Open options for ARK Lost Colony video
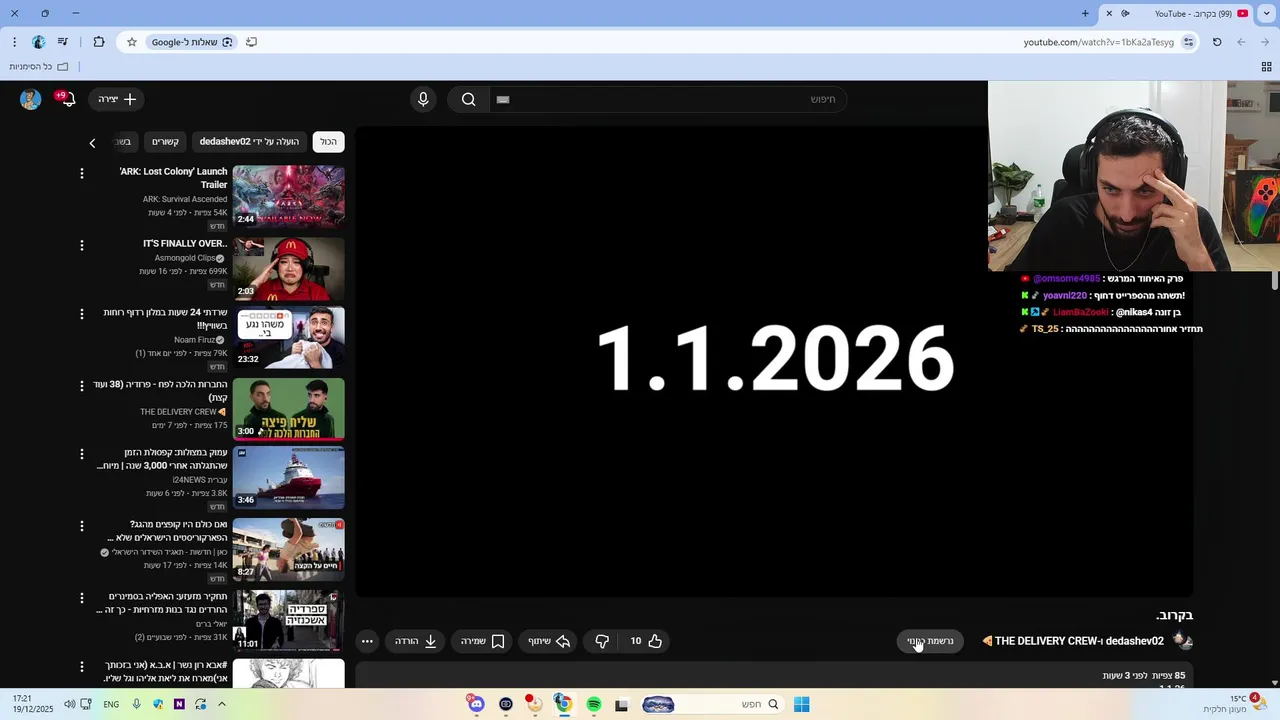The width and height of the screenshot is (1280, 720). pyautogui.click(x=82, y=173)
